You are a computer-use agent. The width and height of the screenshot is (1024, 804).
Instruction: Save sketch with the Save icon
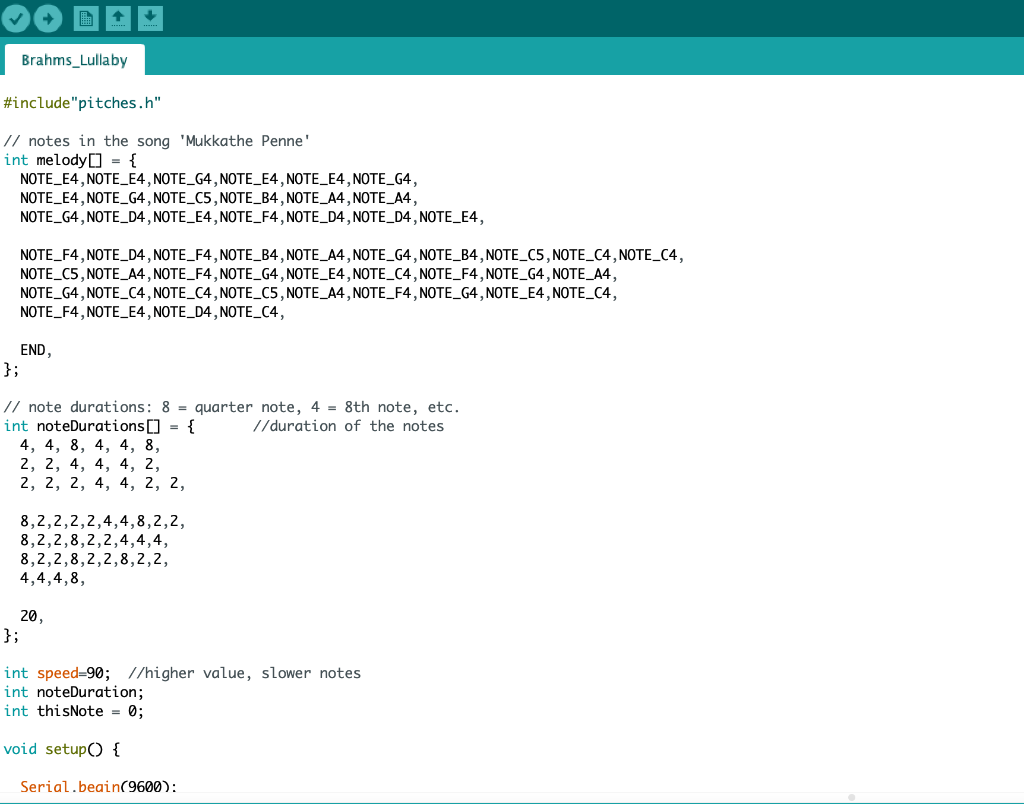150,18
